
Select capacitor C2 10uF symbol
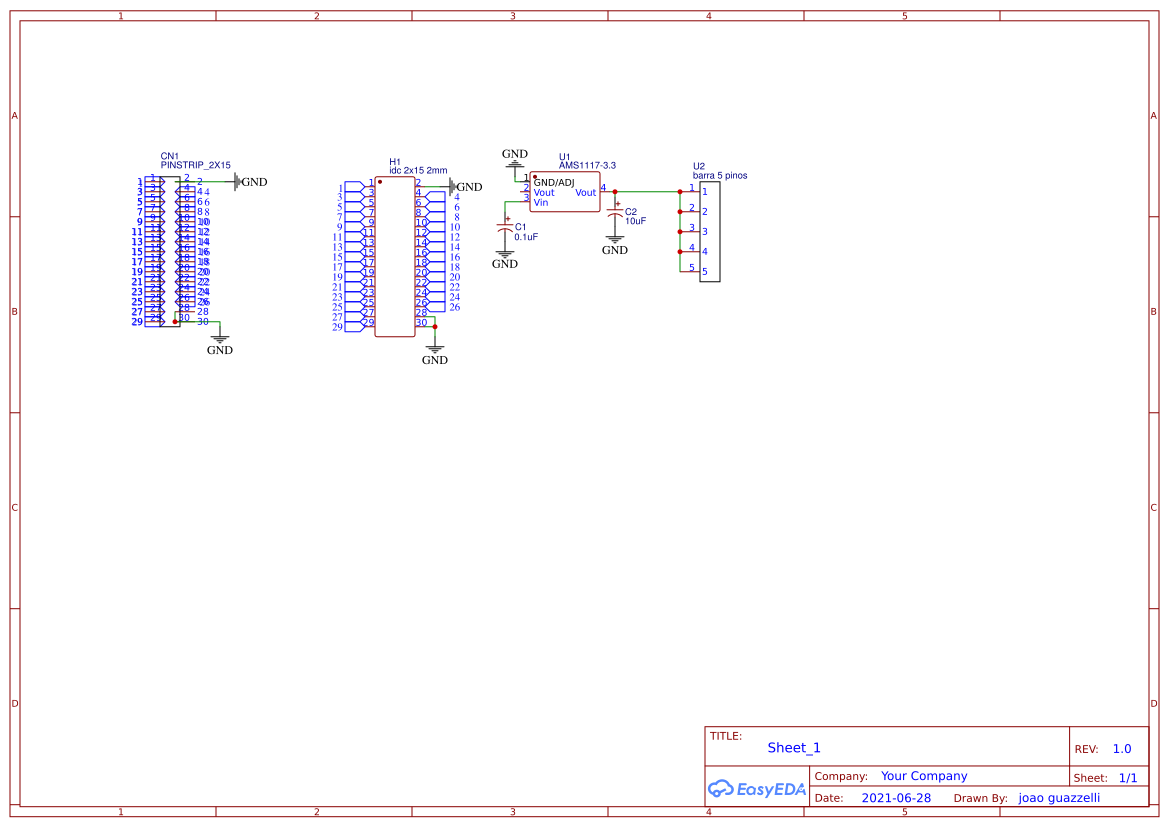tap(615, 213)
